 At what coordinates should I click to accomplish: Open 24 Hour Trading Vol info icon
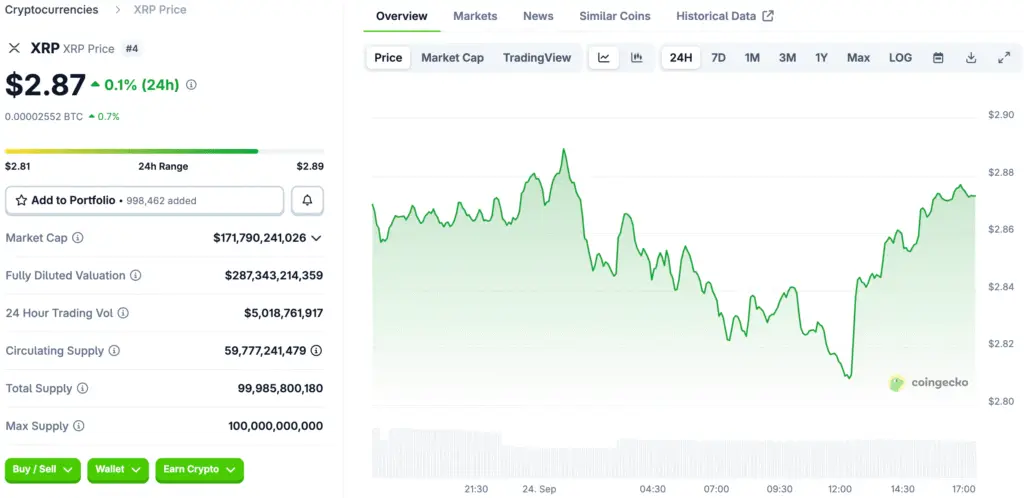(123, 313)
